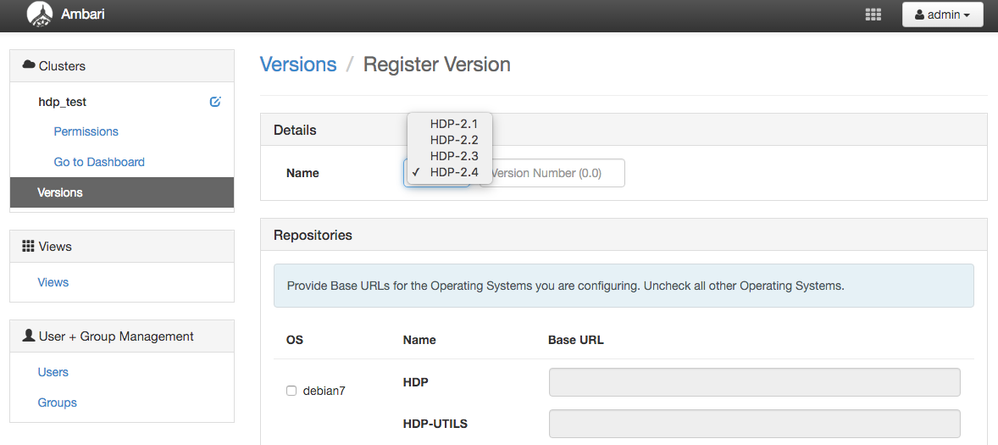Click the User + Group Management person icon
998x445 pixels.
tap(28, 336)
